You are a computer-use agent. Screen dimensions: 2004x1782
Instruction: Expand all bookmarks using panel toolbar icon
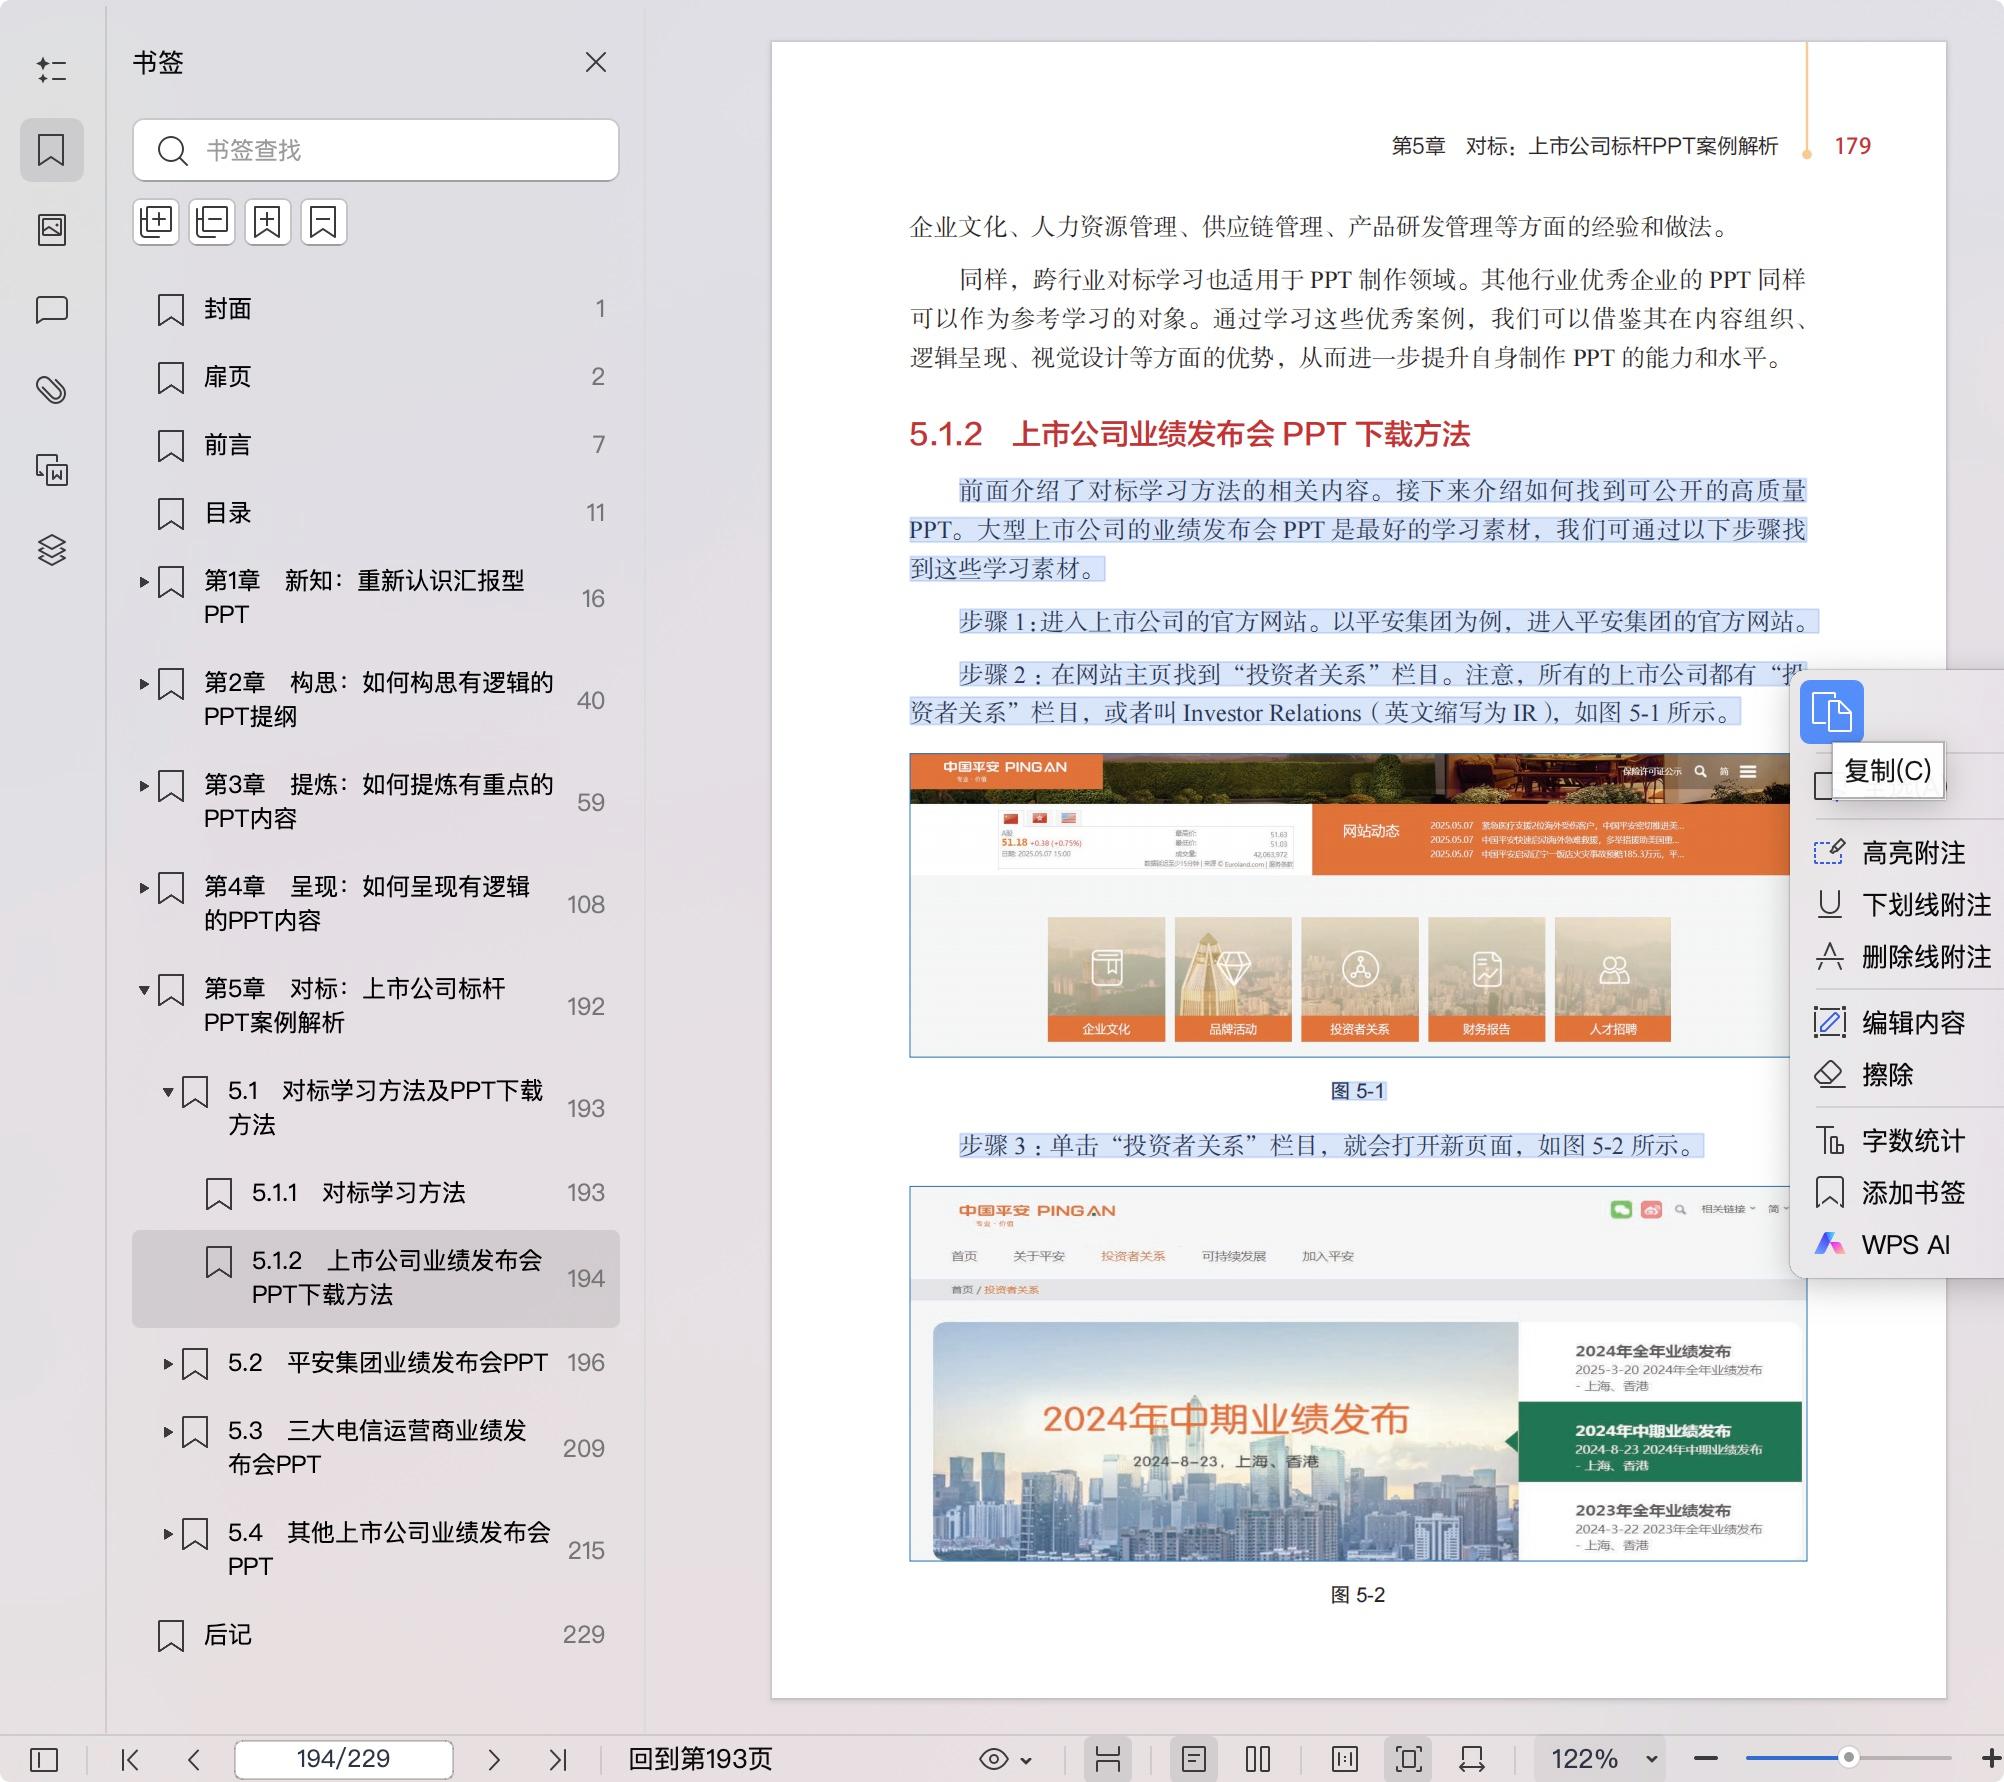pos(156,222)
